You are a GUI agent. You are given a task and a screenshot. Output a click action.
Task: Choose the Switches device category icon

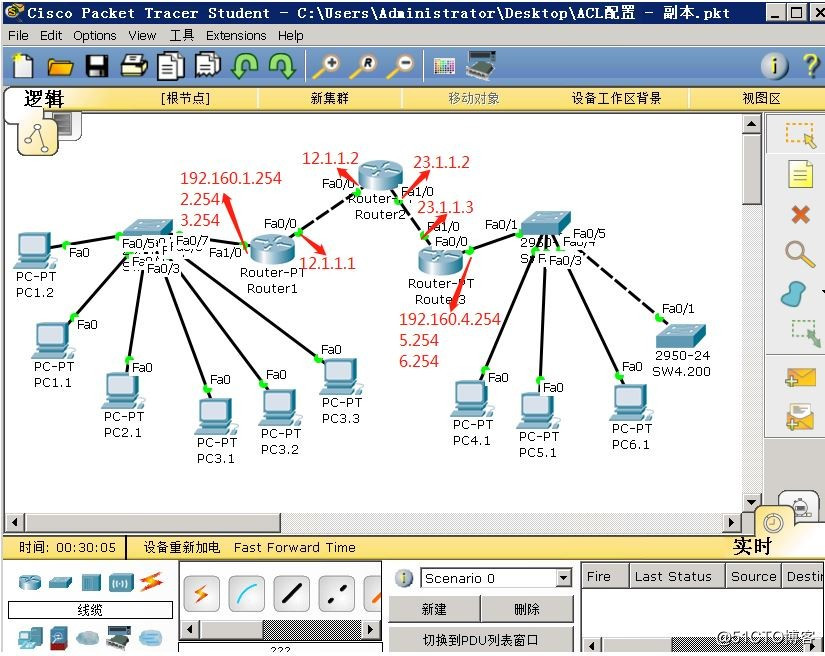(61, 583)
